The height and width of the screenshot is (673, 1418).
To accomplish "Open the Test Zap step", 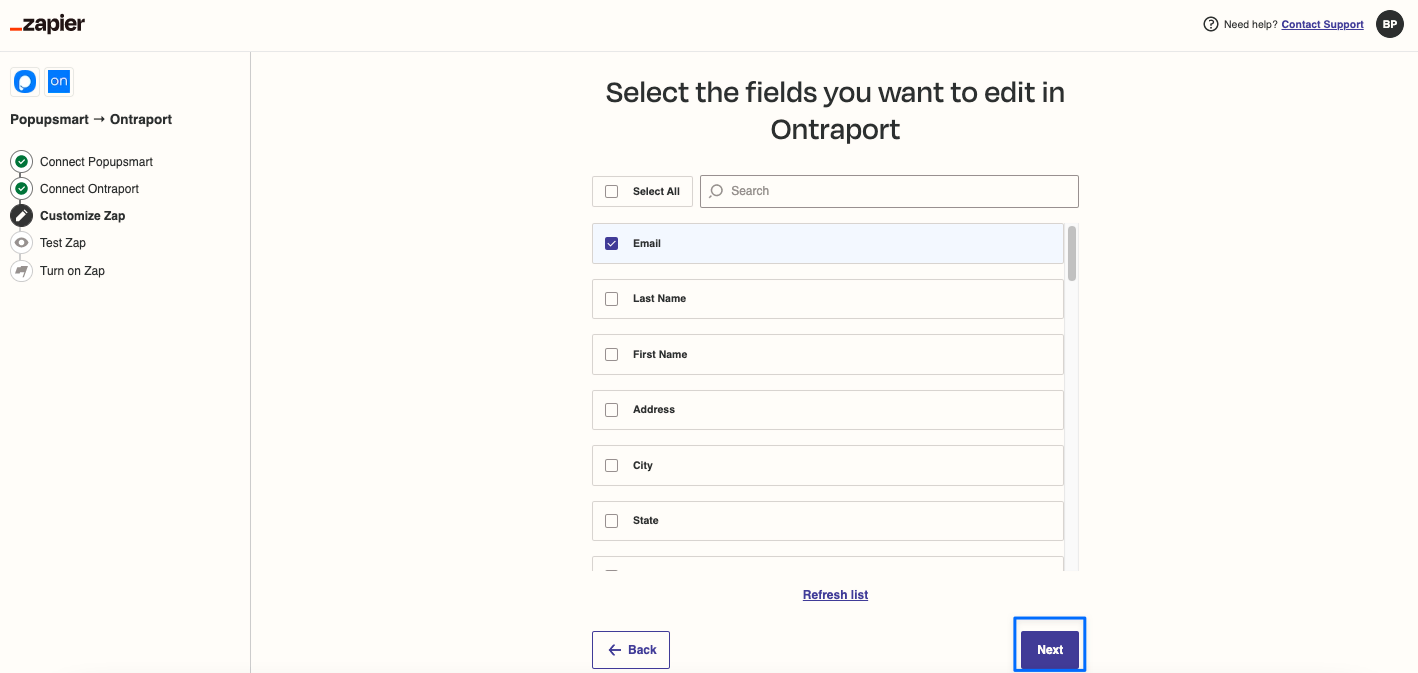I will [x=63, y=242].
